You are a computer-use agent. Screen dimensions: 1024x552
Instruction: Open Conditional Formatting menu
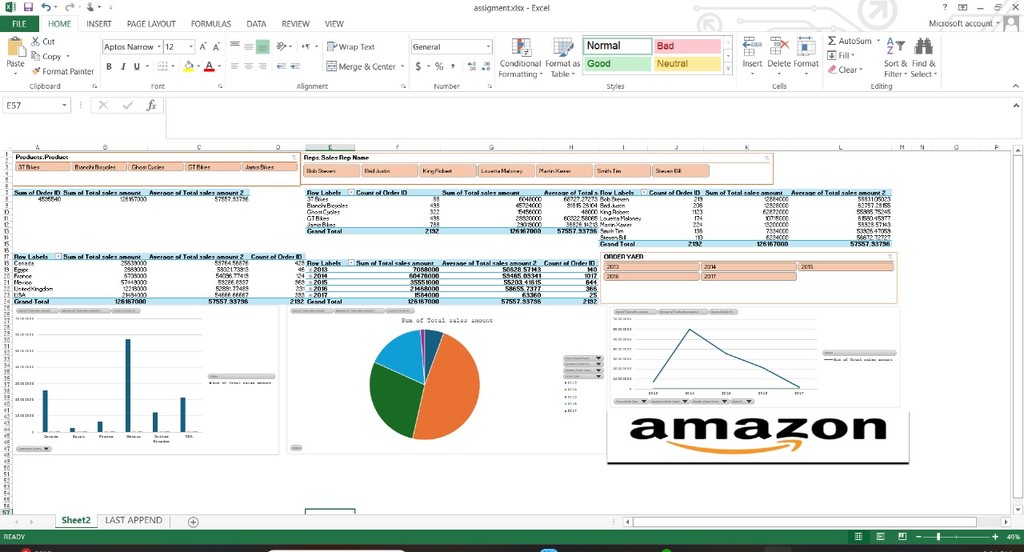tap(520, 58)
